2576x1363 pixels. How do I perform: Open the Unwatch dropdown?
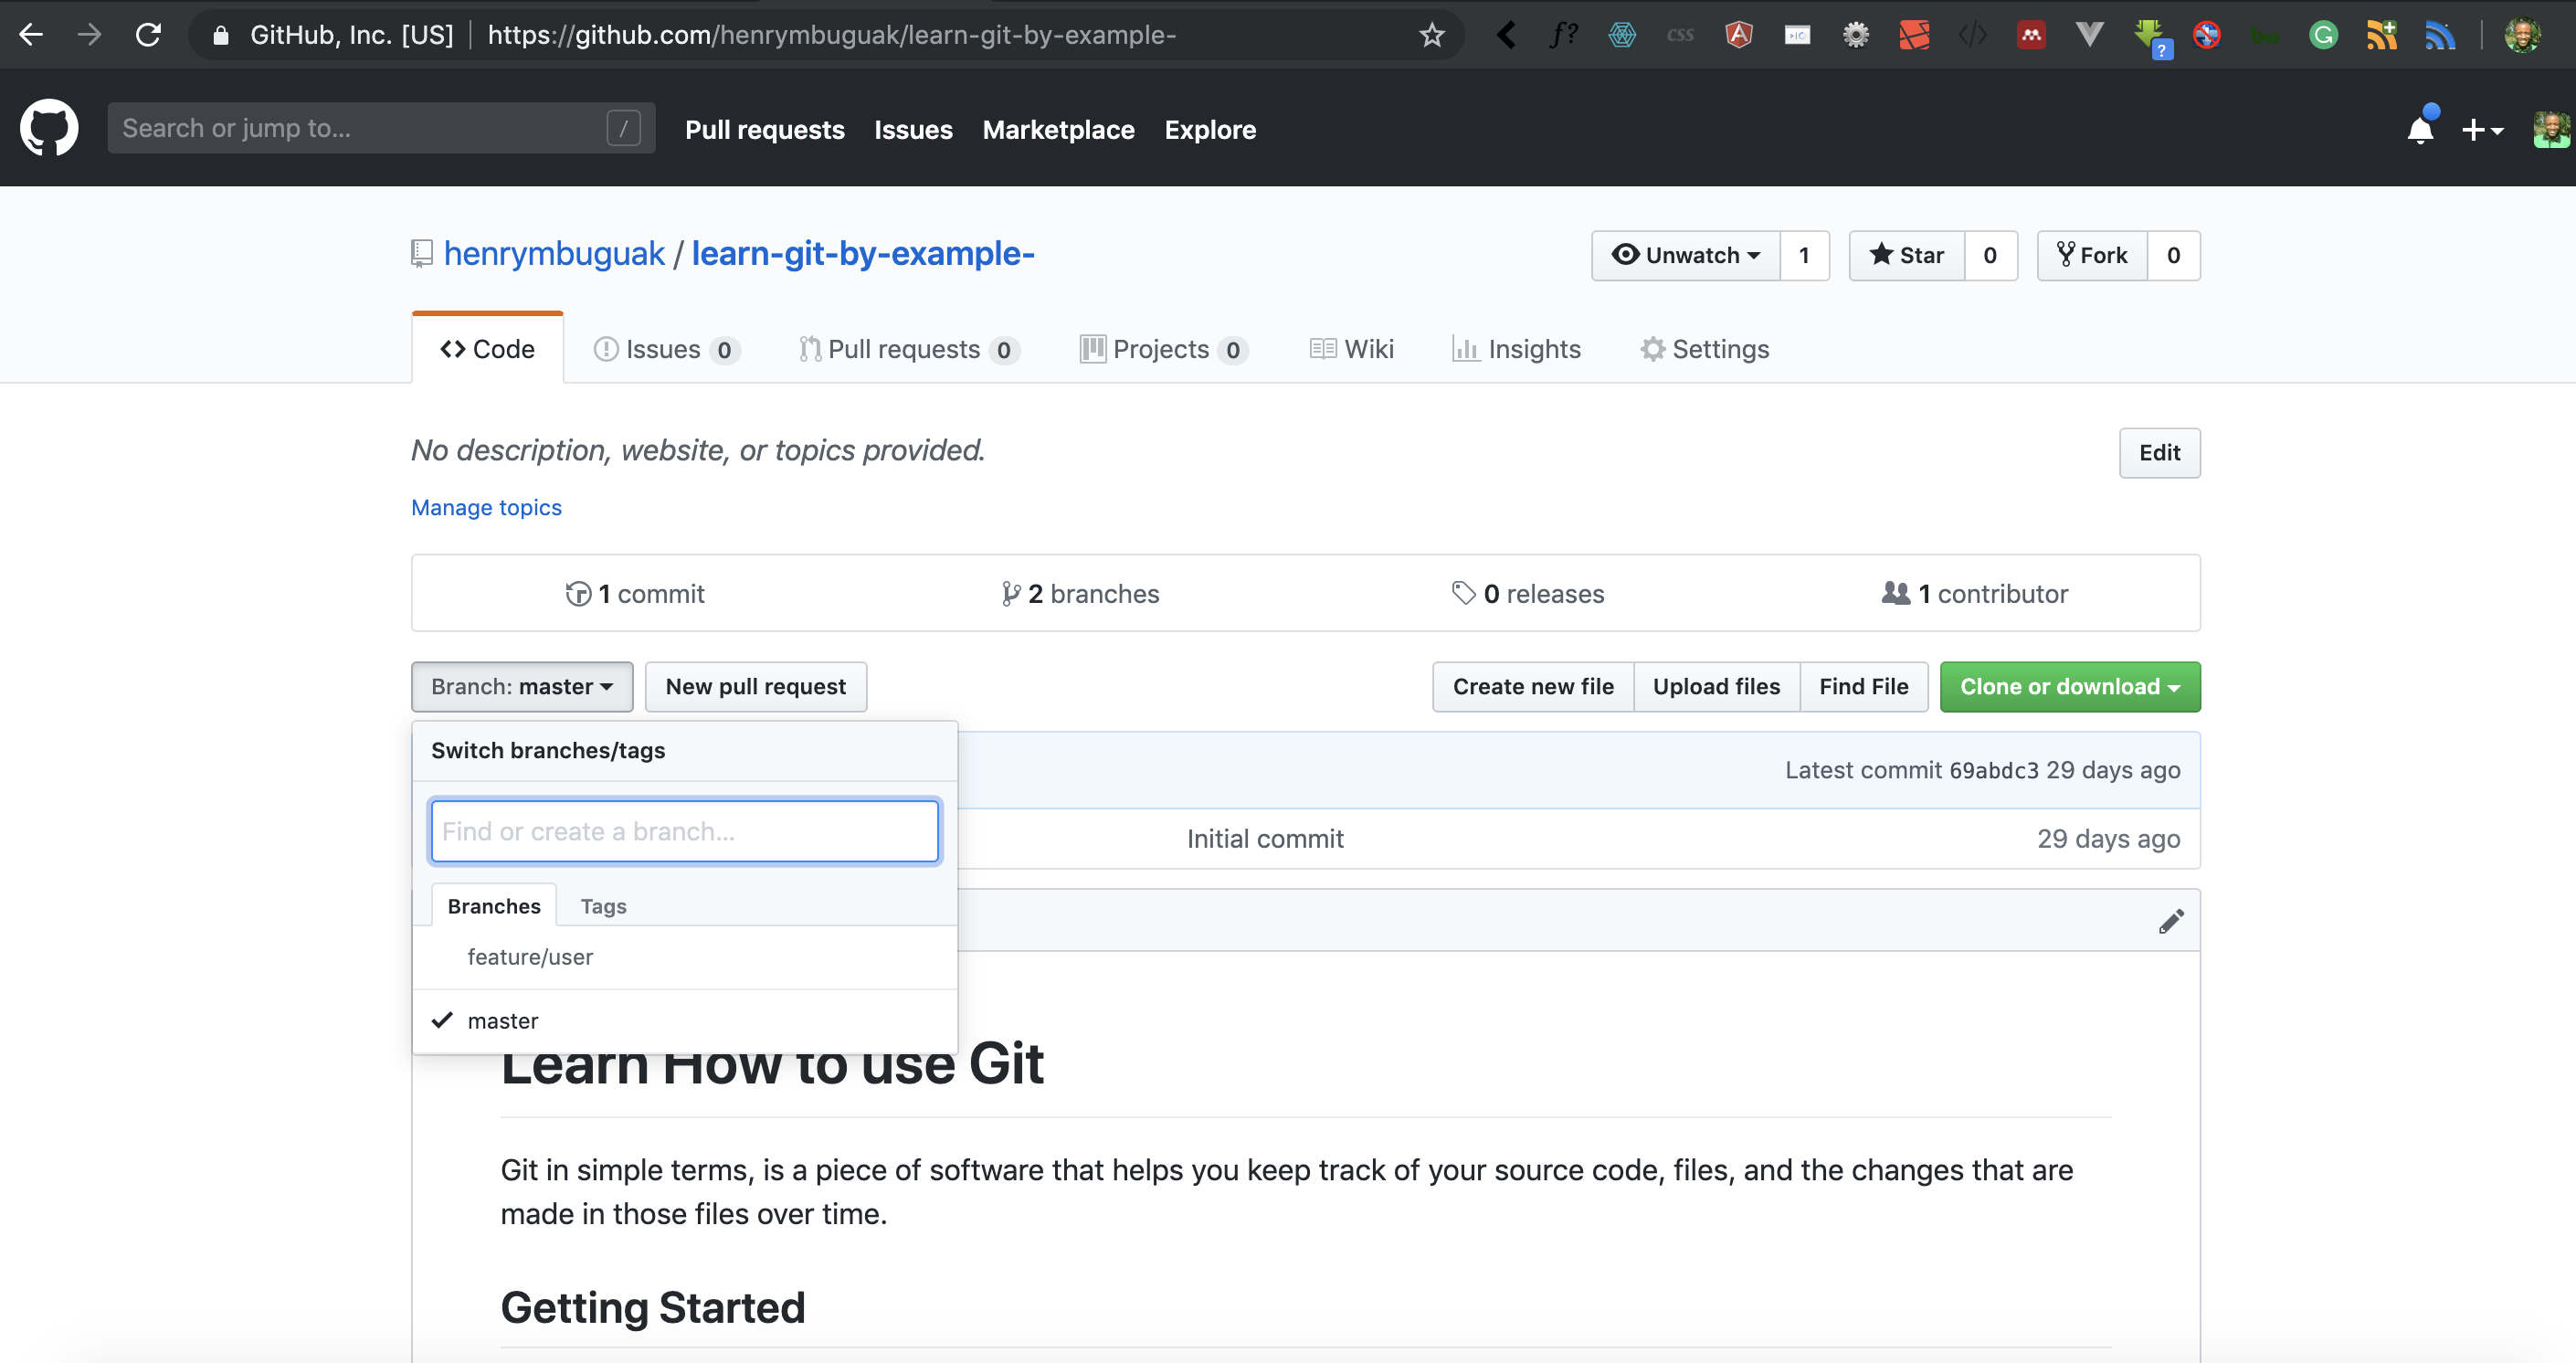tap(1686, 256)
